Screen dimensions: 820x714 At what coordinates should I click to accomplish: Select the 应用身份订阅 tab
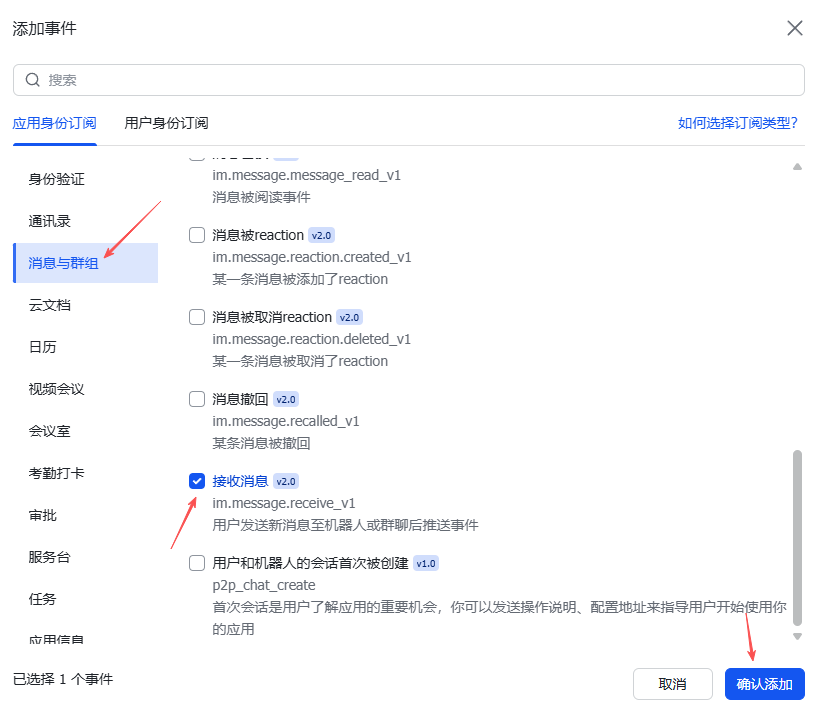click(54, 123)
